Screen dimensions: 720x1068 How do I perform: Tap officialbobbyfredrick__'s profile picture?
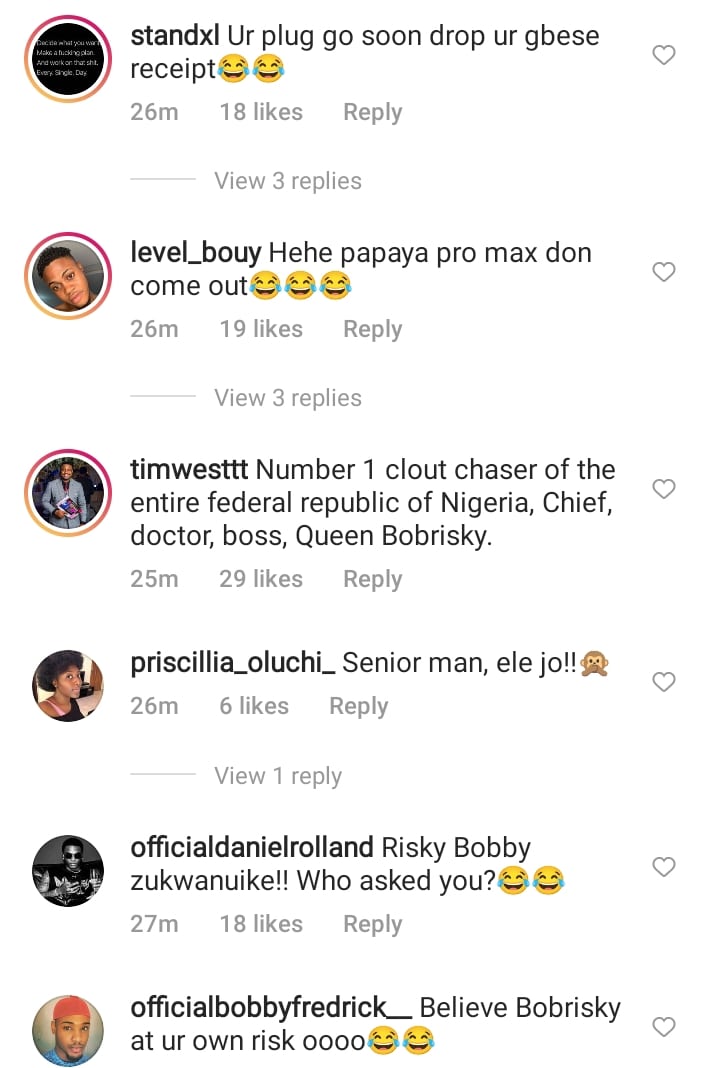(68, 1030)
